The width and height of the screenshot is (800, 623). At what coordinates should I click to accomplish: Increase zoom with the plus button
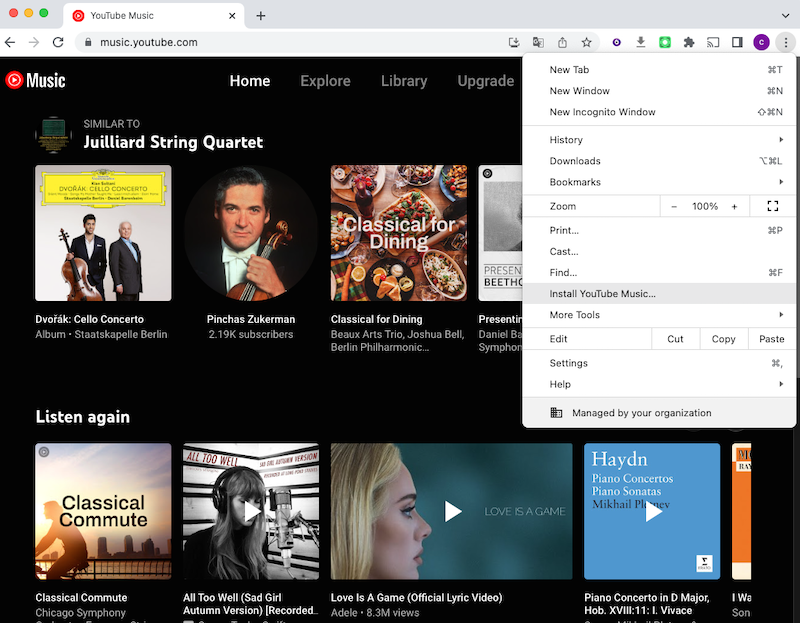(x=734, y=206)
